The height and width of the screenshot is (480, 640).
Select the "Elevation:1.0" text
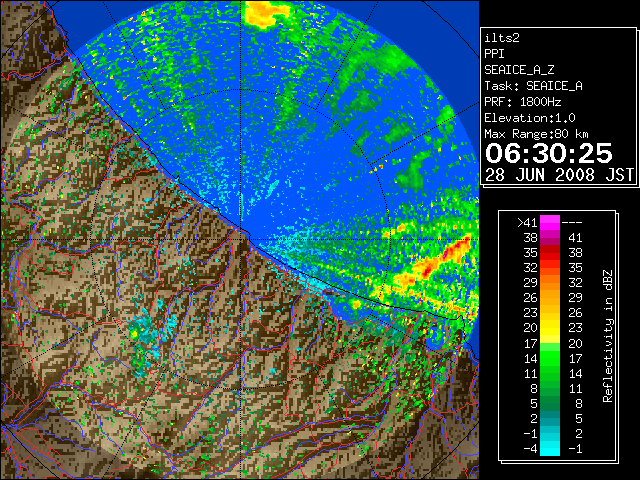(x=530, y=118)
